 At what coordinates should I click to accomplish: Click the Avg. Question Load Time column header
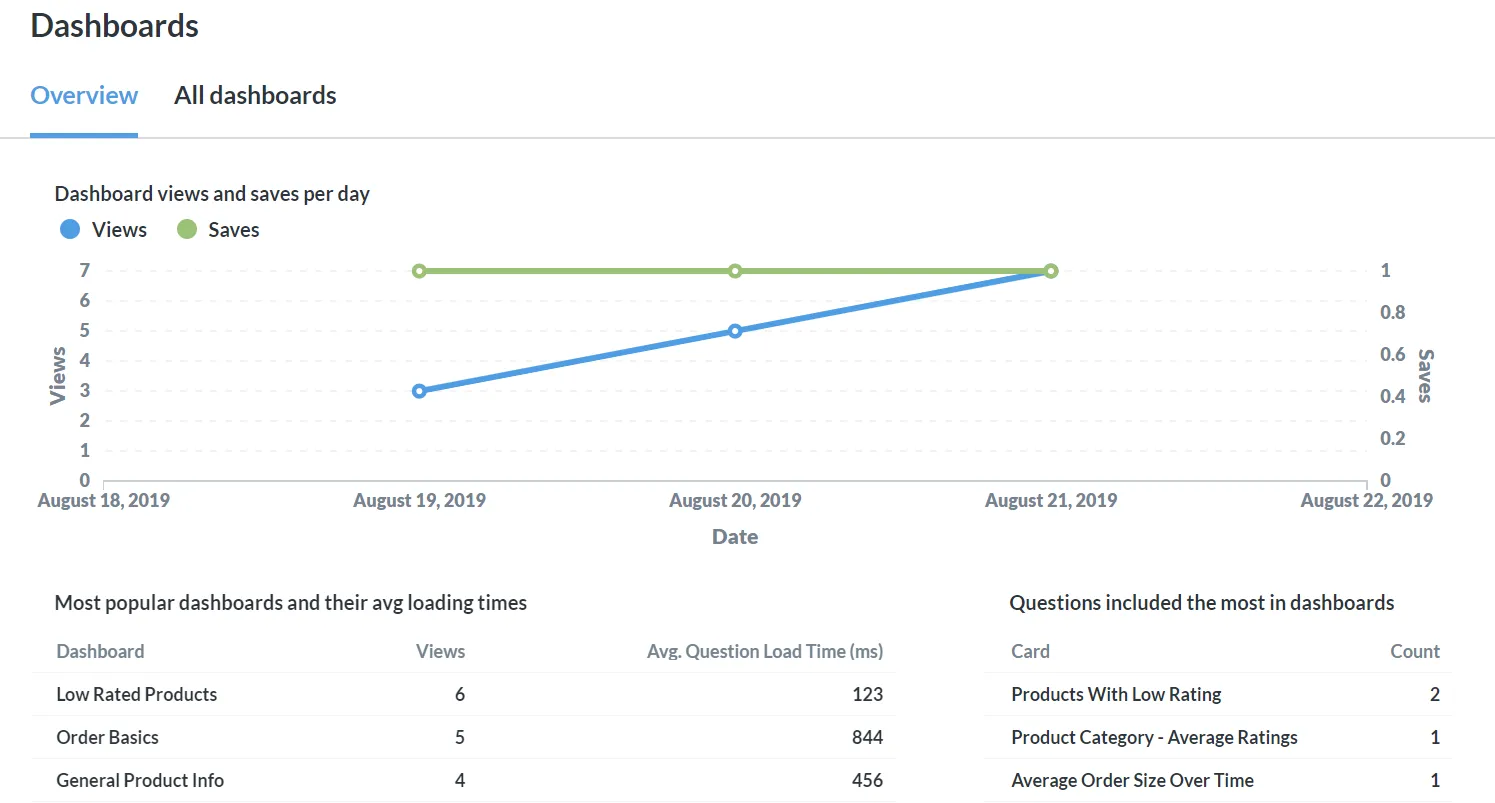click(765, 651)
